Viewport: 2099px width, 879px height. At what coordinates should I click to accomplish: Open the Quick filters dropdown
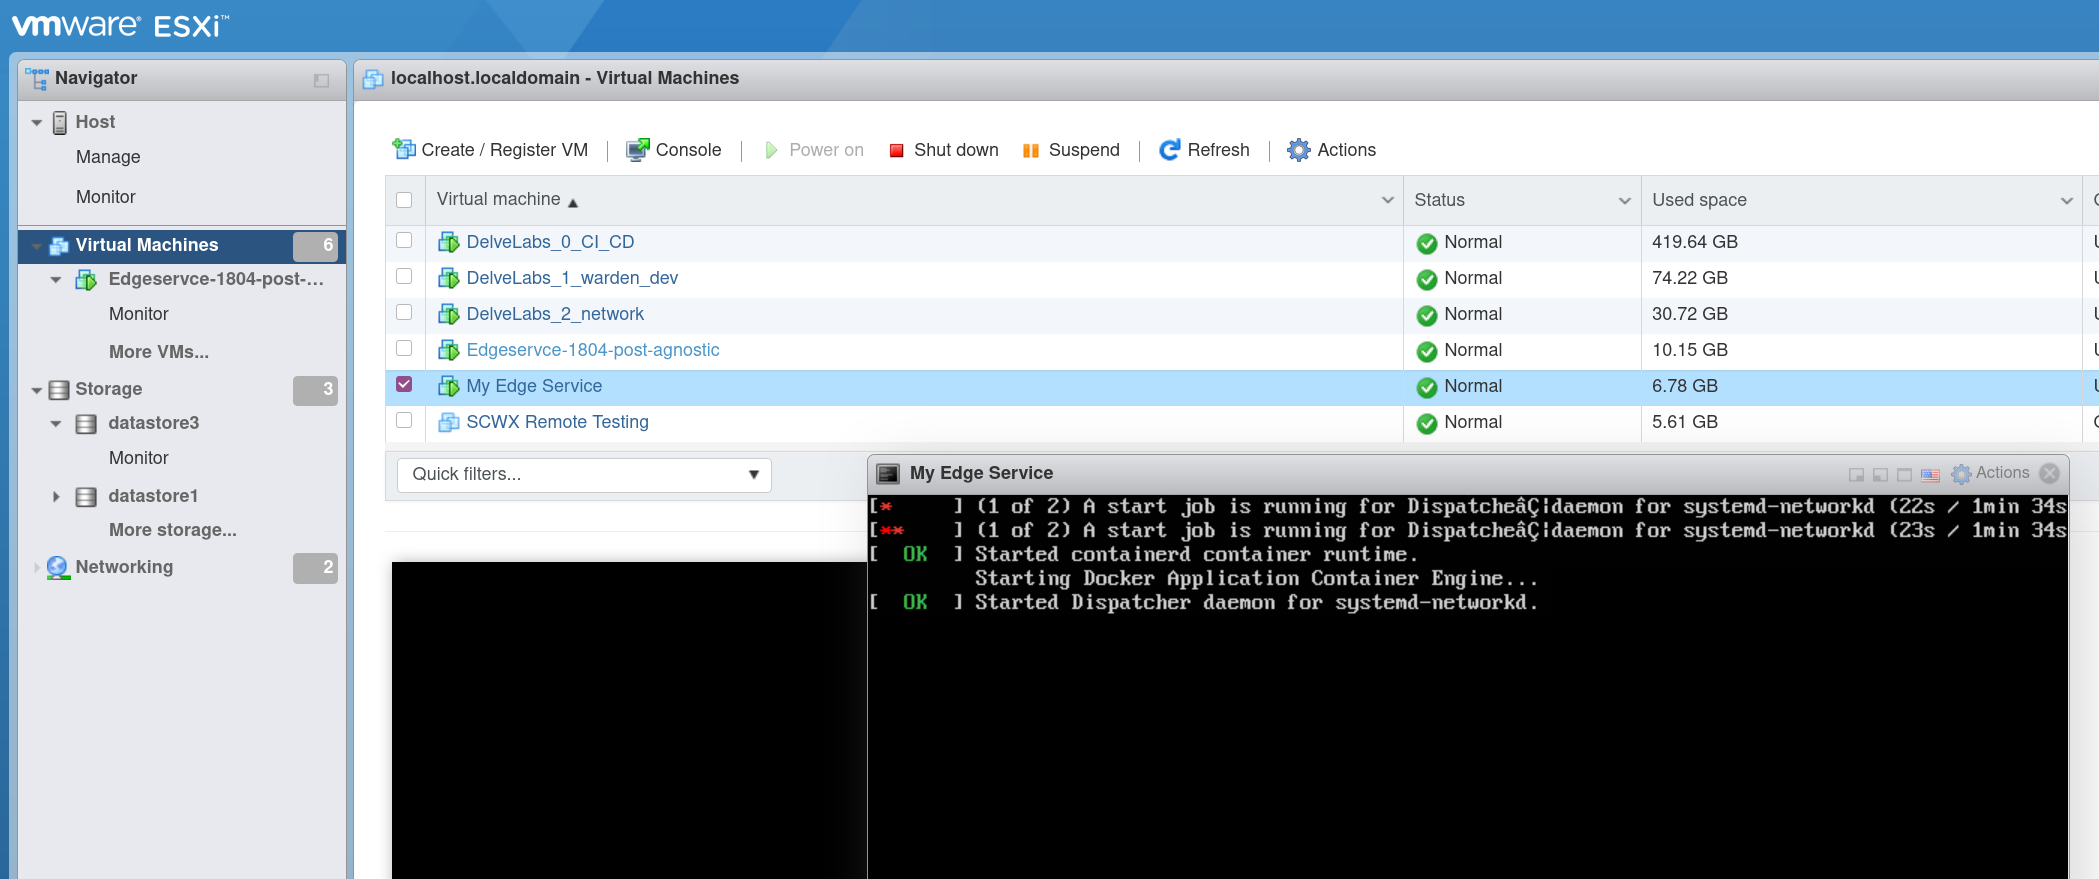584,475
